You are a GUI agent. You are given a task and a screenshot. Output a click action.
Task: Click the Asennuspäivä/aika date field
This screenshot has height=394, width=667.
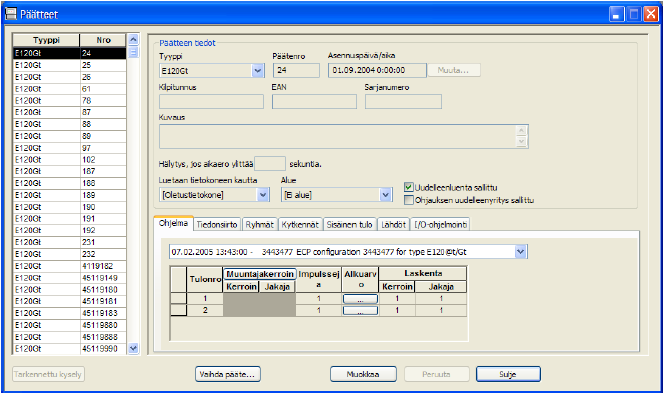coord(377,71)
